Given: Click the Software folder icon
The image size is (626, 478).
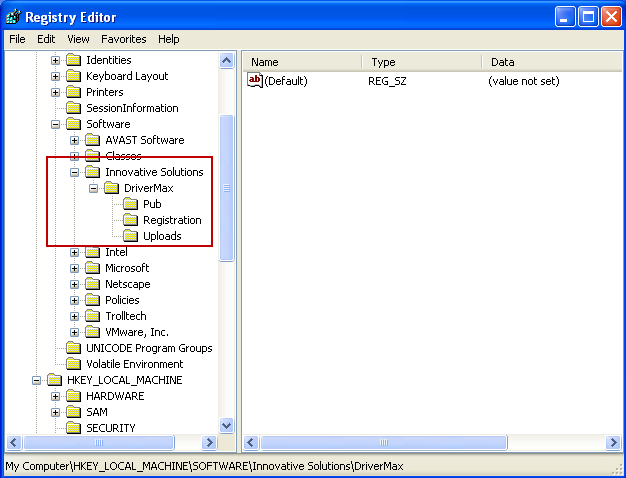Looking at the screenshot, I should coord(73,124).
